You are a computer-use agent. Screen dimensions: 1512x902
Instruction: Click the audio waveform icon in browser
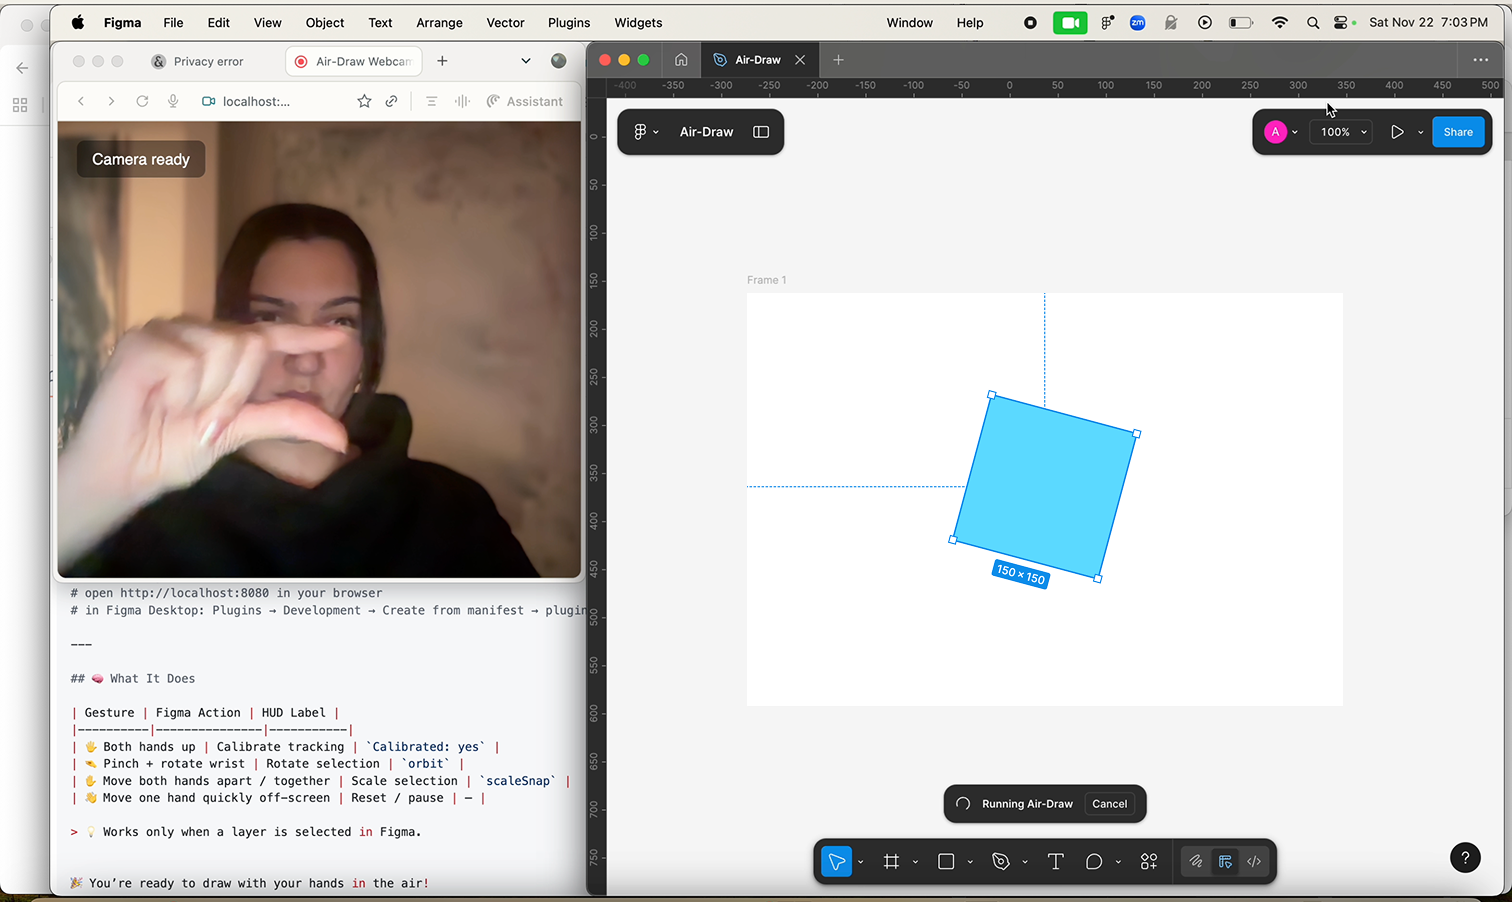(462, 101)
